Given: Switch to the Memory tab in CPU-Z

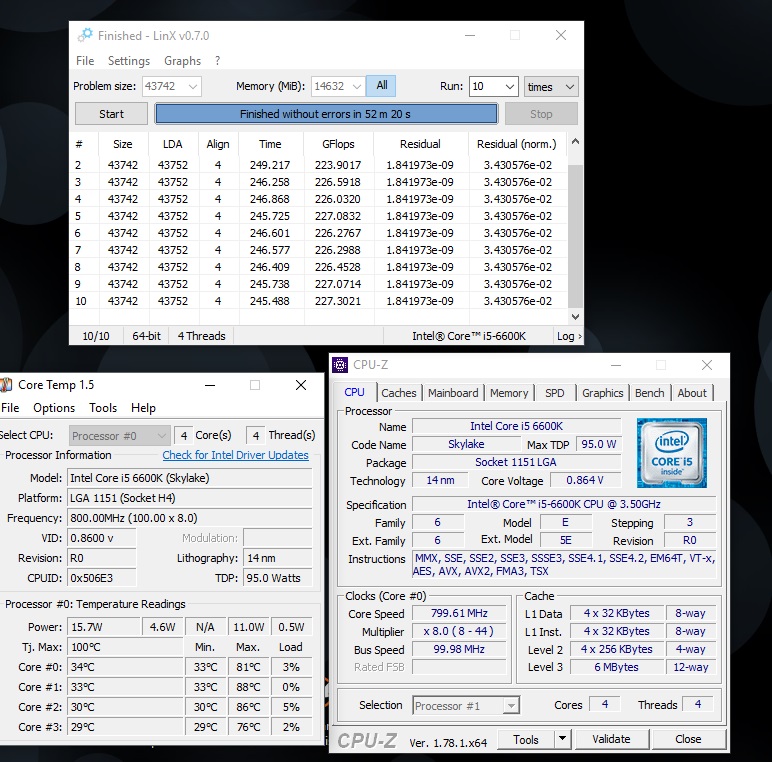Looking at the screenshot, I should coord(509,393).
